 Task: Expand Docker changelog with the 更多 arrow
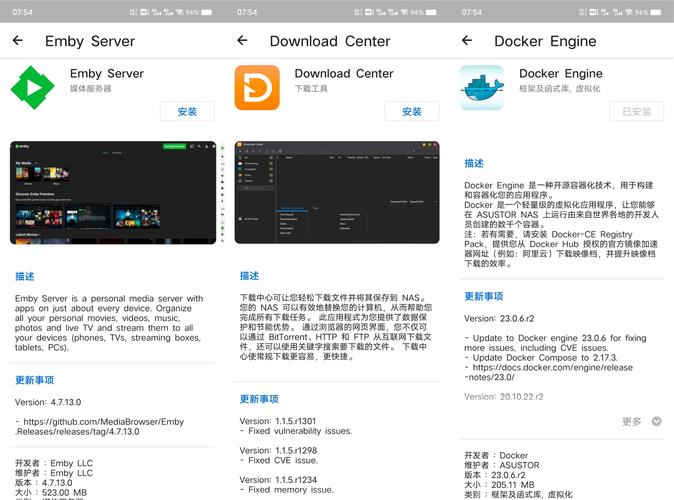pyautogui.click(x=656, y=421)
